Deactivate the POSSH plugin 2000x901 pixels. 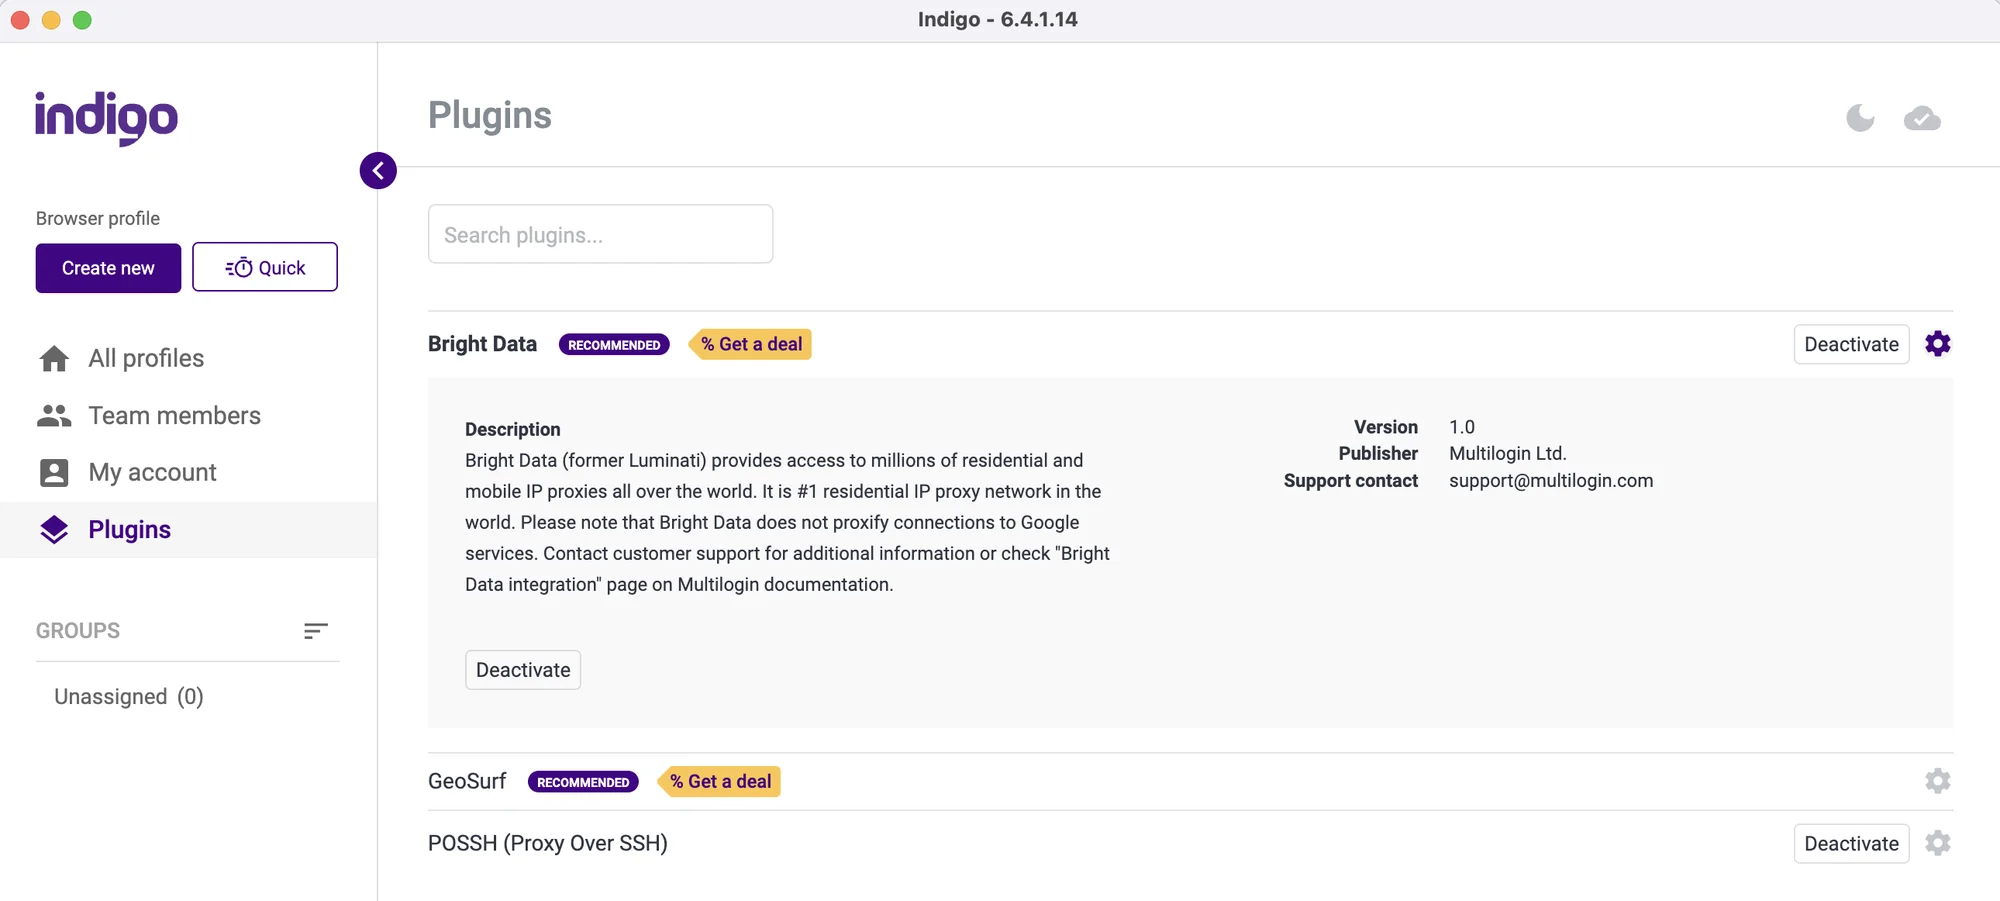pyautogui.click(x=1851, y=843)
